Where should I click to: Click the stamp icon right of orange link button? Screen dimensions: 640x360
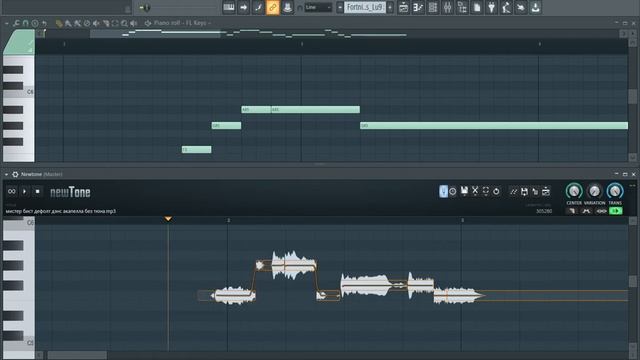click(x=287, y=7)
